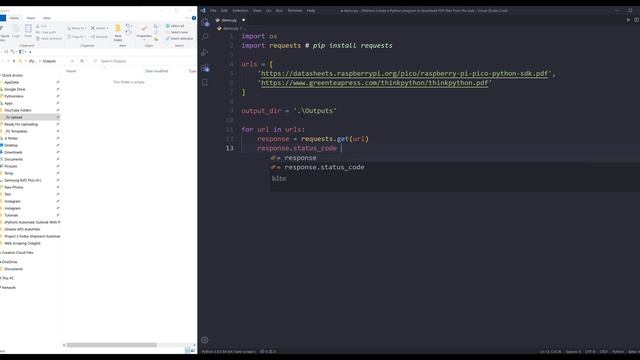Click Copy path in File Explorer ribbon
The height and width of the screenshot is (360, 640).
[46, 32]
